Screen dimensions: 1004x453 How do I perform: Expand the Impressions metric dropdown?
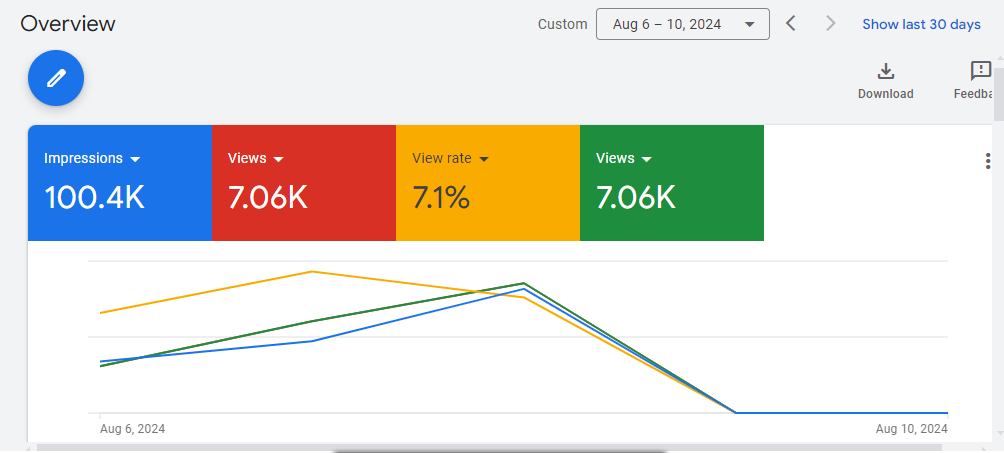coord(135,159)
